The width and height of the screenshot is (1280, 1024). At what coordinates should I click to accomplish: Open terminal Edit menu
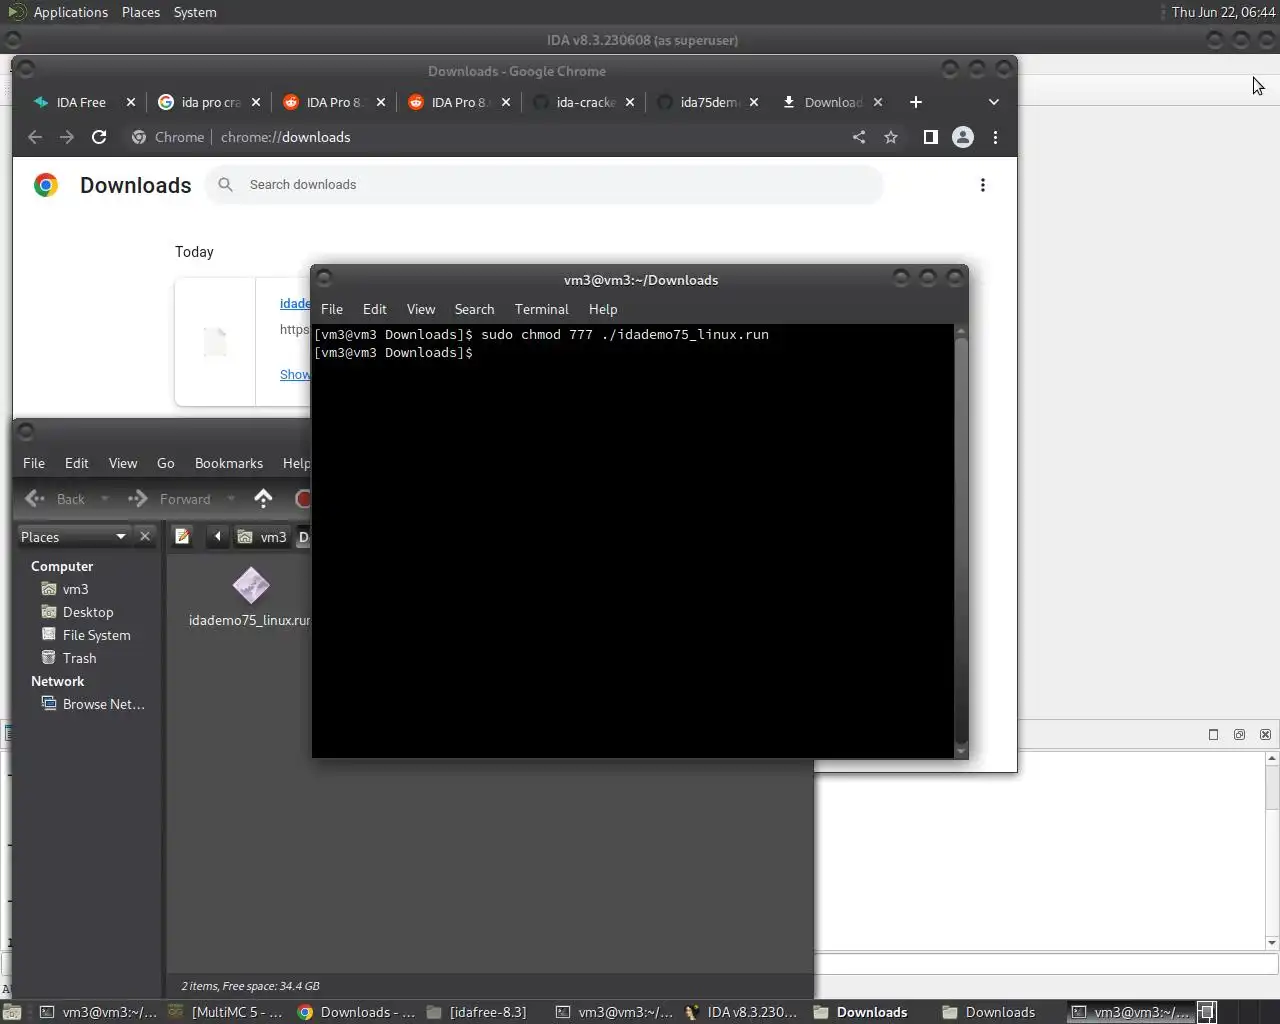(375, 309)
